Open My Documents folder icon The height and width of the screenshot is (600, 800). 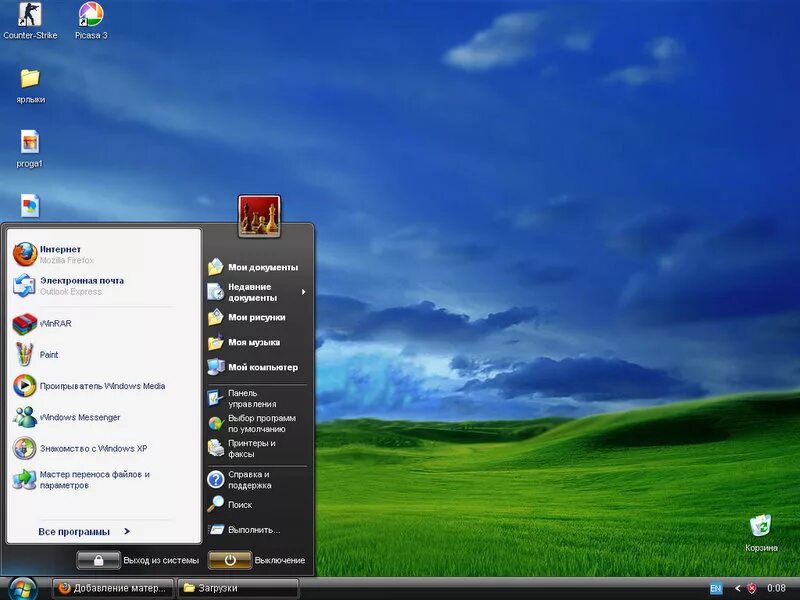pyautogui.click(x=215, y=267)
